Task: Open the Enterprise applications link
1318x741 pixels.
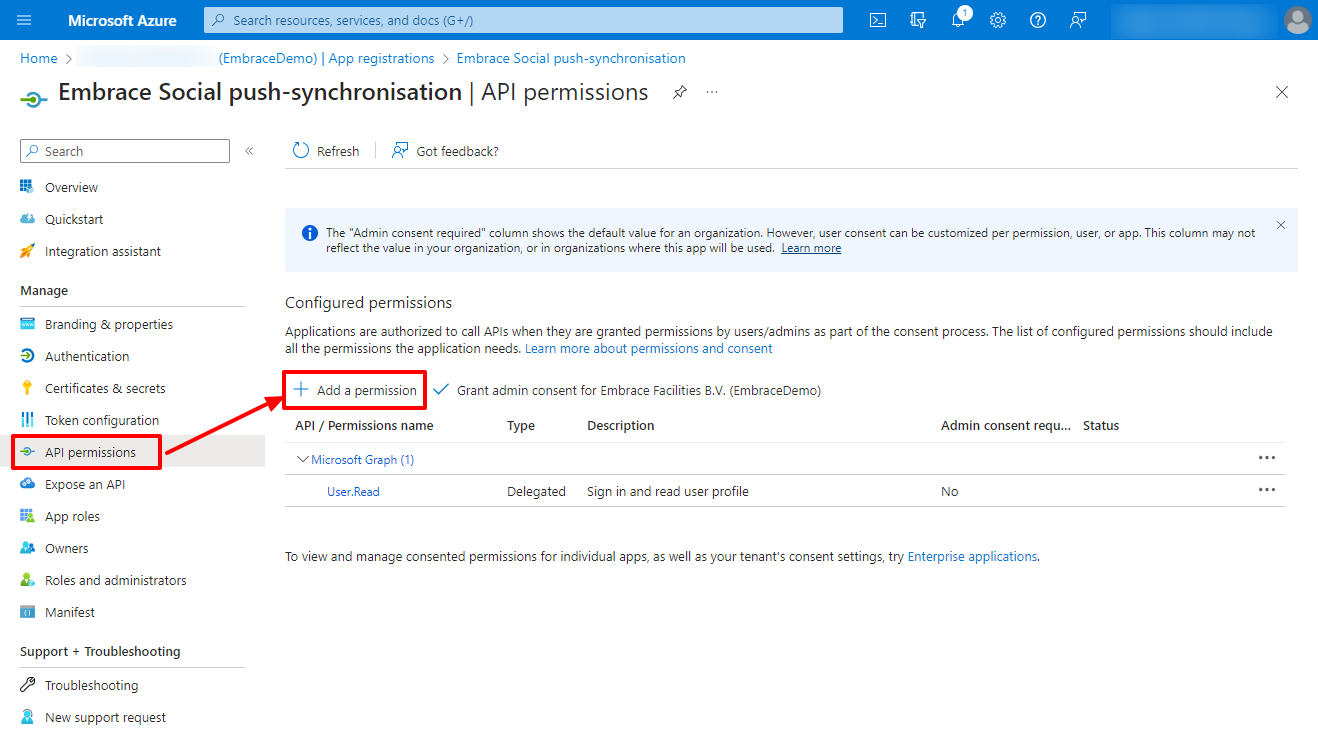Action: coord(972,556)
